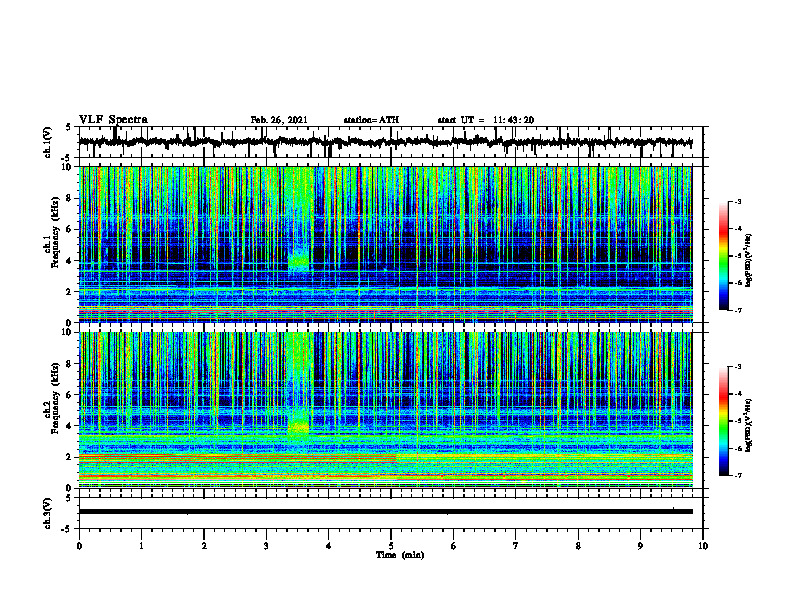Screen dimensions: 792x612
Task: Click the "ch.1(V)" axis label
Action: coord(48,142)
